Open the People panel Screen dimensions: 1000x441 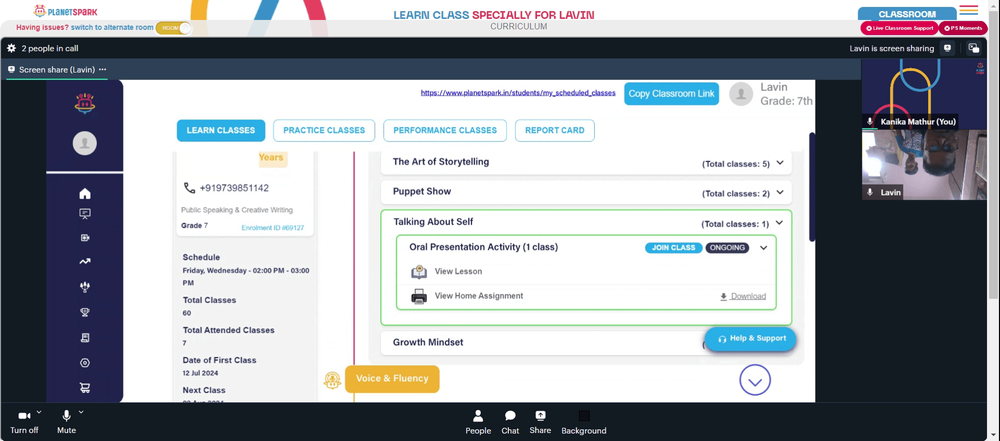click(x=478, y=422)
